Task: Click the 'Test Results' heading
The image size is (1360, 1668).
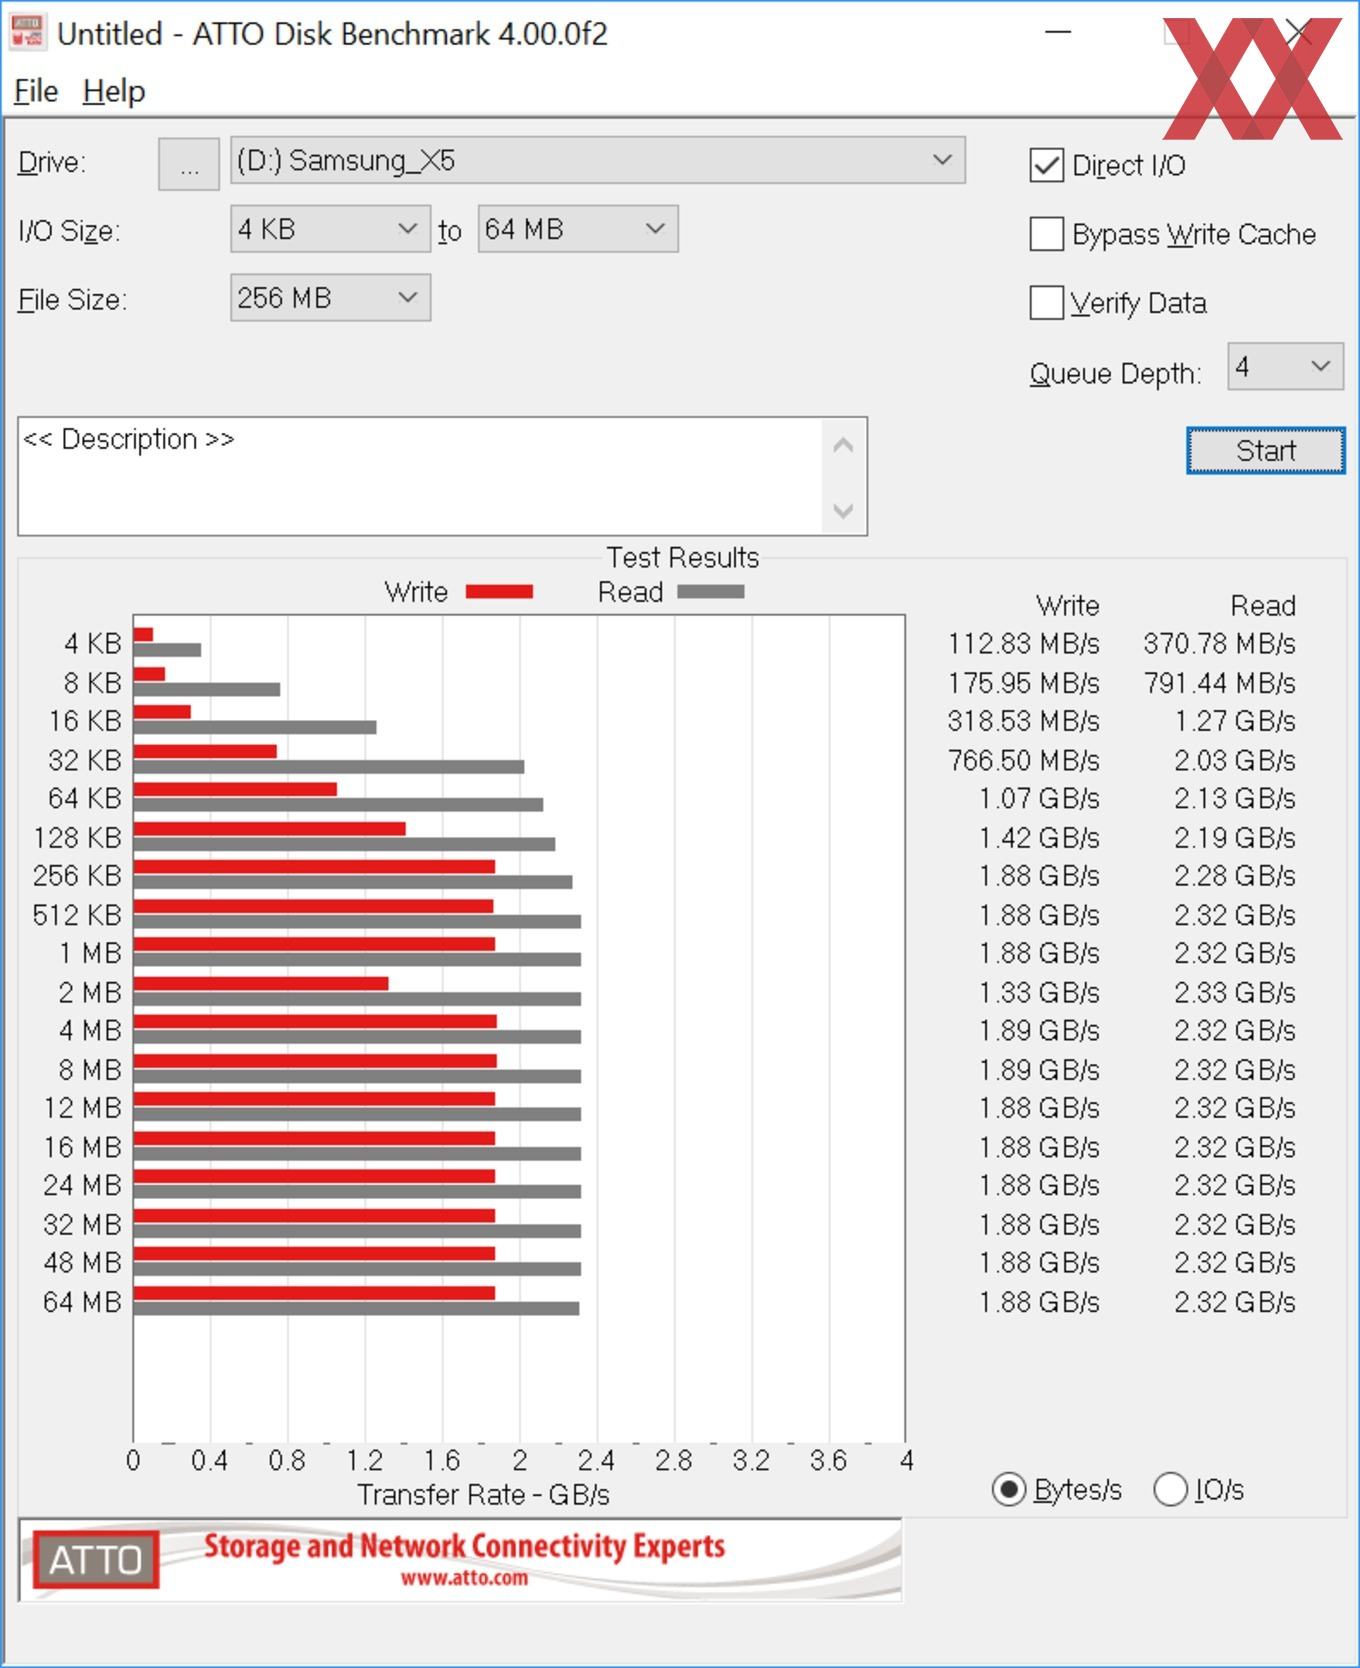Action: pyautogui.click(x=683, y=557)
